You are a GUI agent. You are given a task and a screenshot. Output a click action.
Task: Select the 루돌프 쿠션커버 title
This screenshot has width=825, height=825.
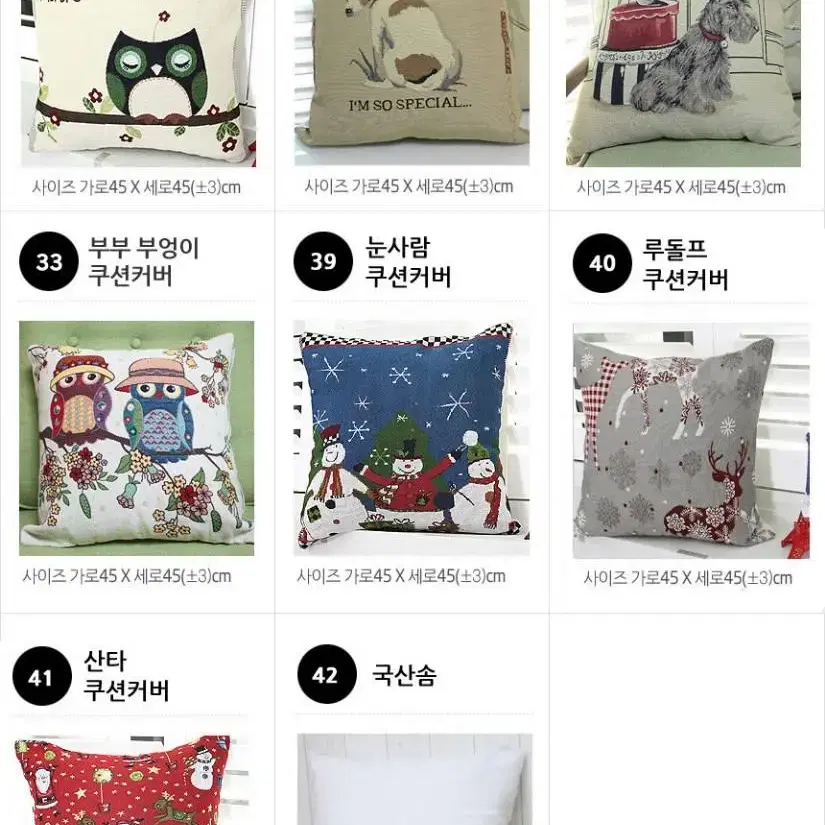pyautogui.click(x=686, y=265)
